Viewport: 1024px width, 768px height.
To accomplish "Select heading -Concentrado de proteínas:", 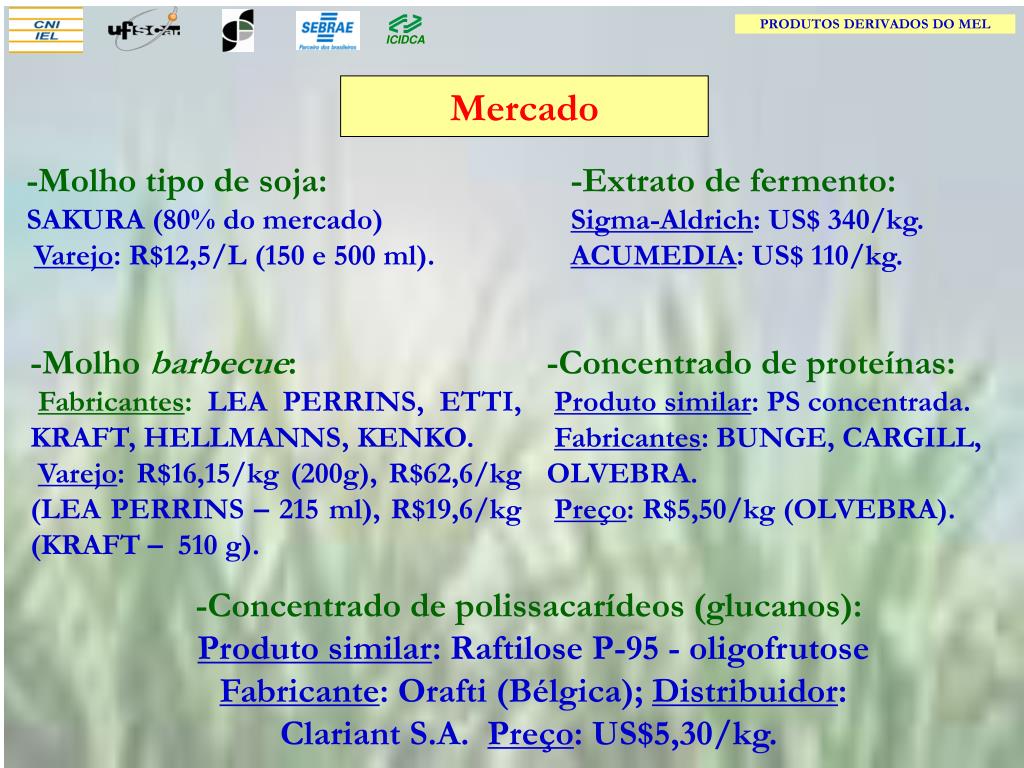I will (x=751, y=363).
